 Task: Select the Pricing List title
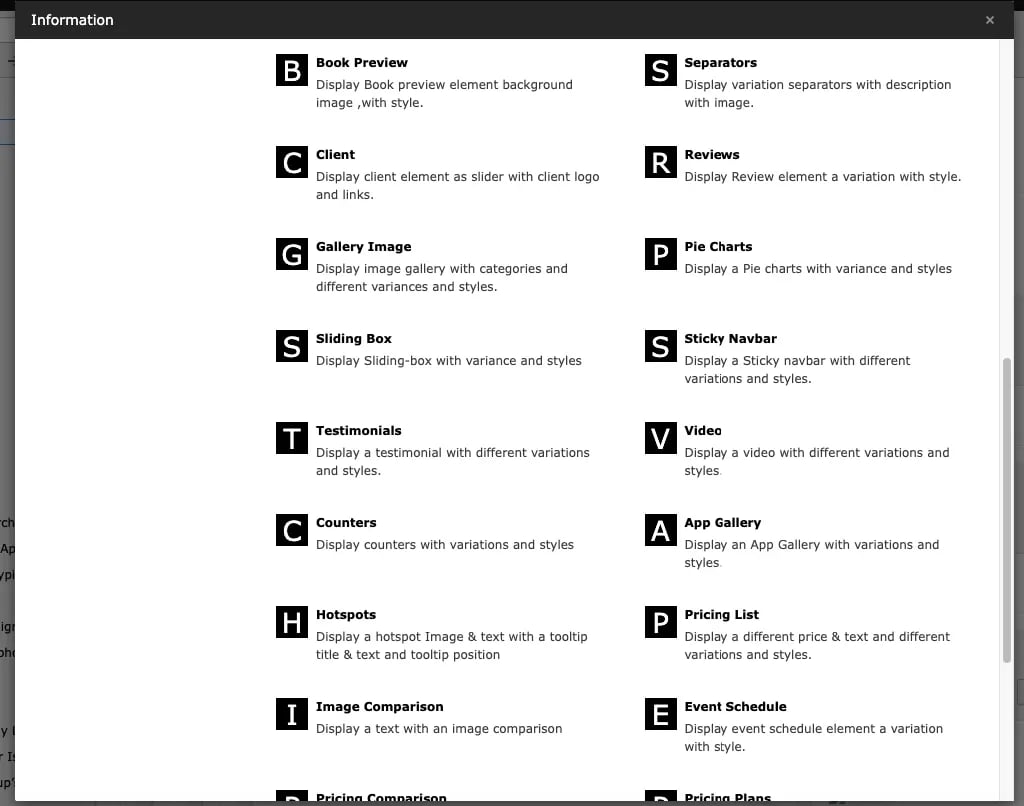pos(722,615)
